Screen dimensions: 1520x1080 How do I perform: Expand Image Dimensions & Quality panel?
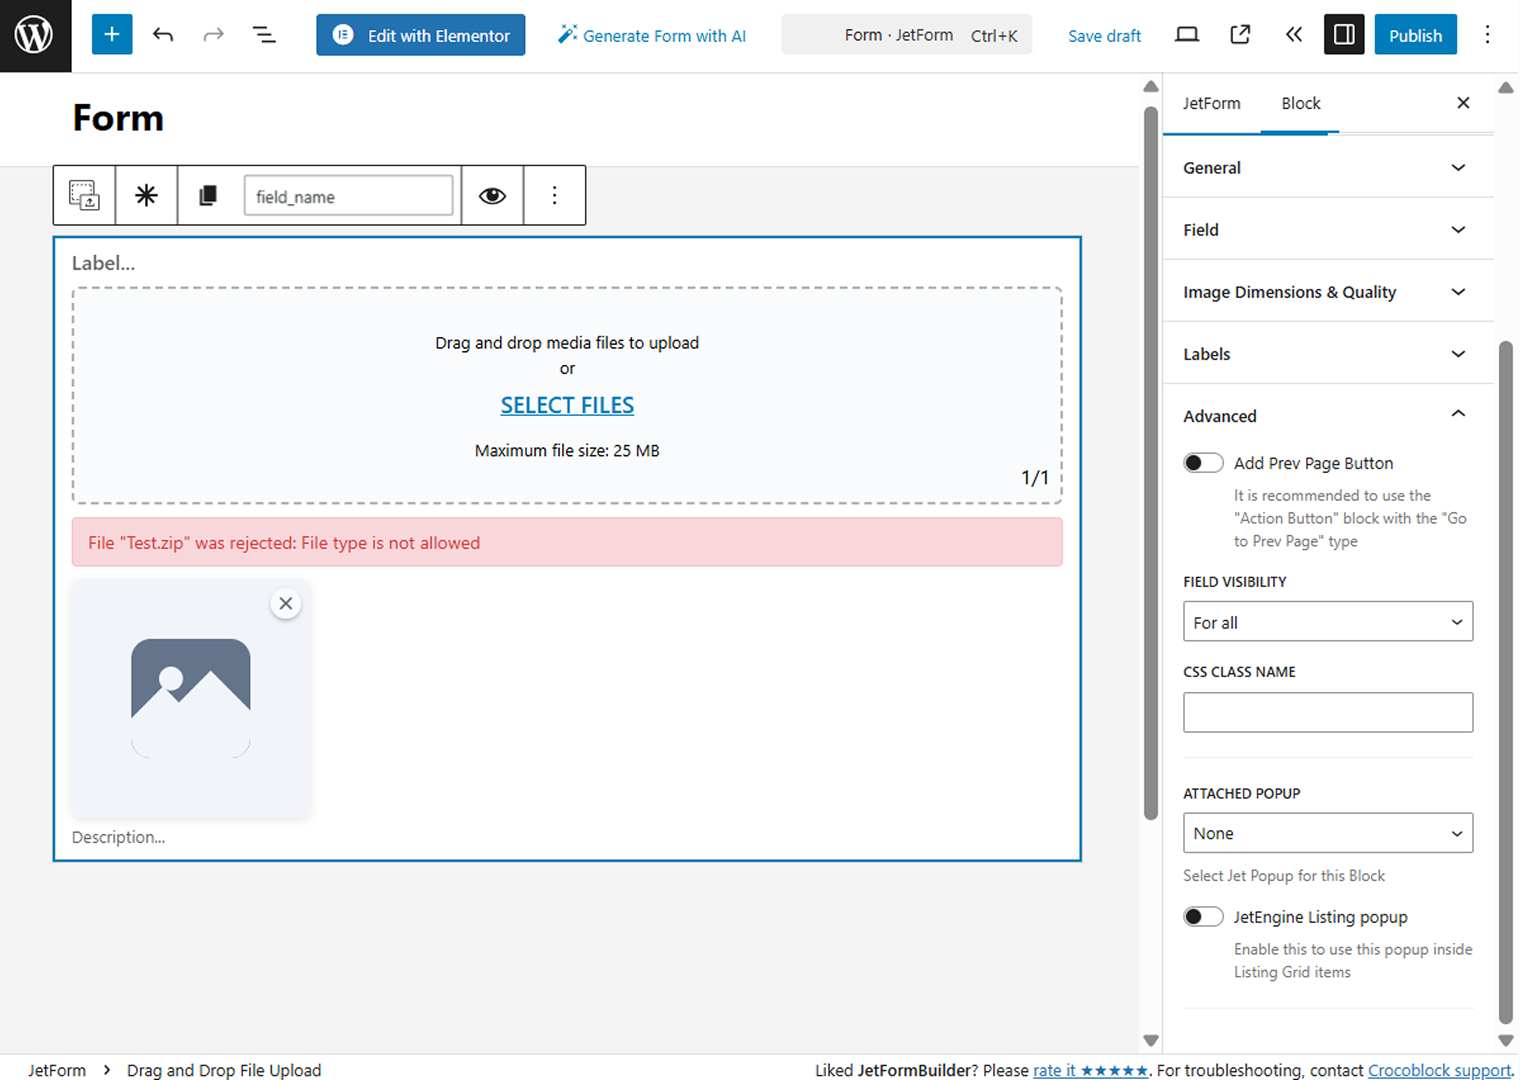tap(1328, 291)
